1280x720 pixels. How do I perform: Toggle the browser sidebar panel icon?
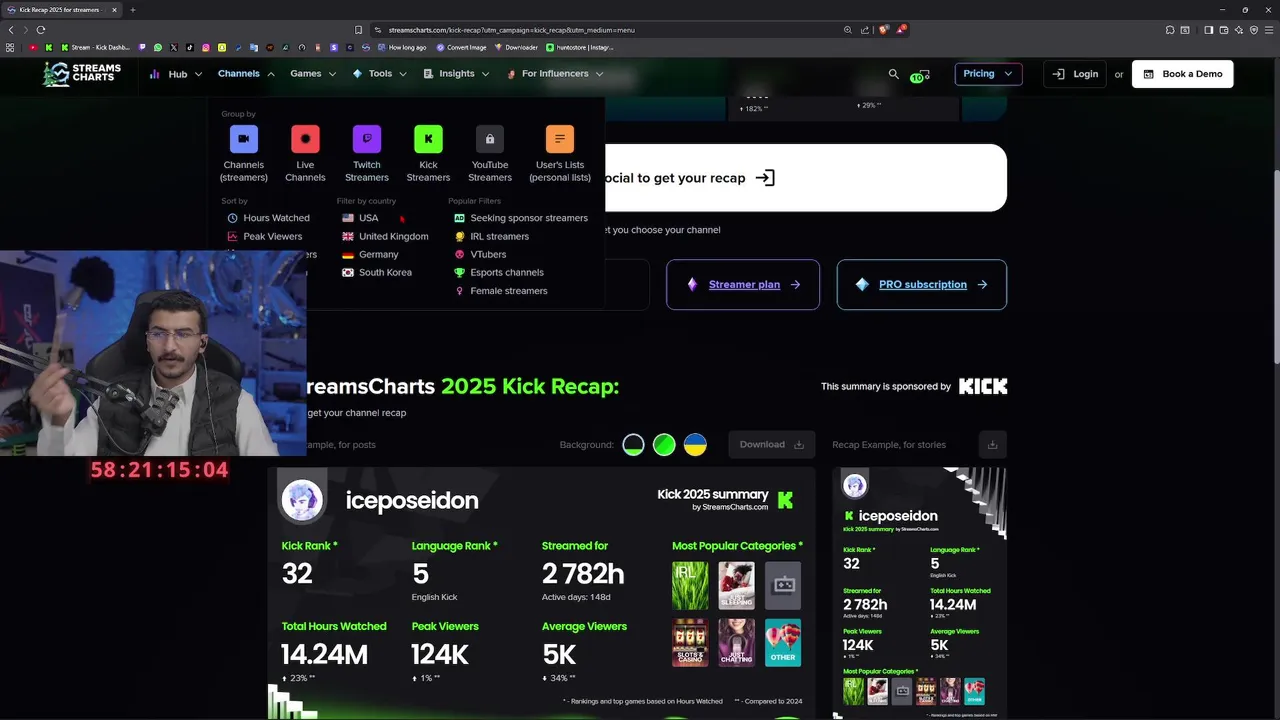click(x=1208, y=30)
